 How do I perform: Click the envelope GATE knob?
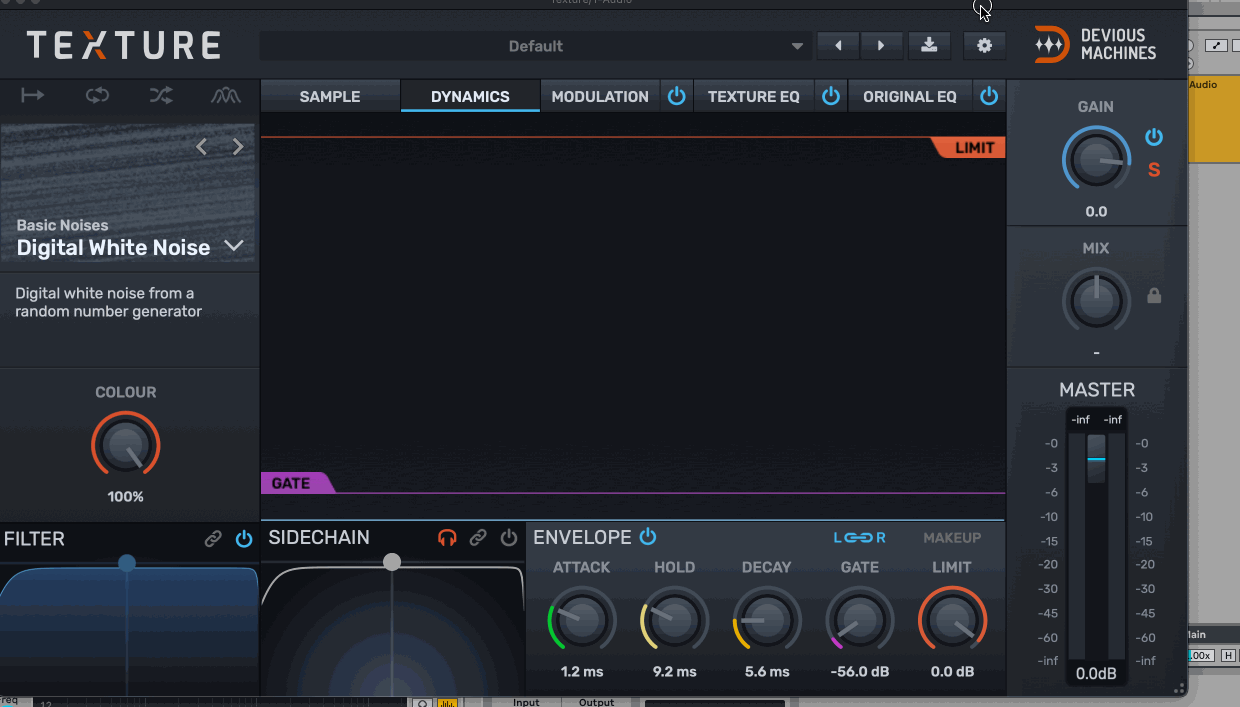[860, 620]
